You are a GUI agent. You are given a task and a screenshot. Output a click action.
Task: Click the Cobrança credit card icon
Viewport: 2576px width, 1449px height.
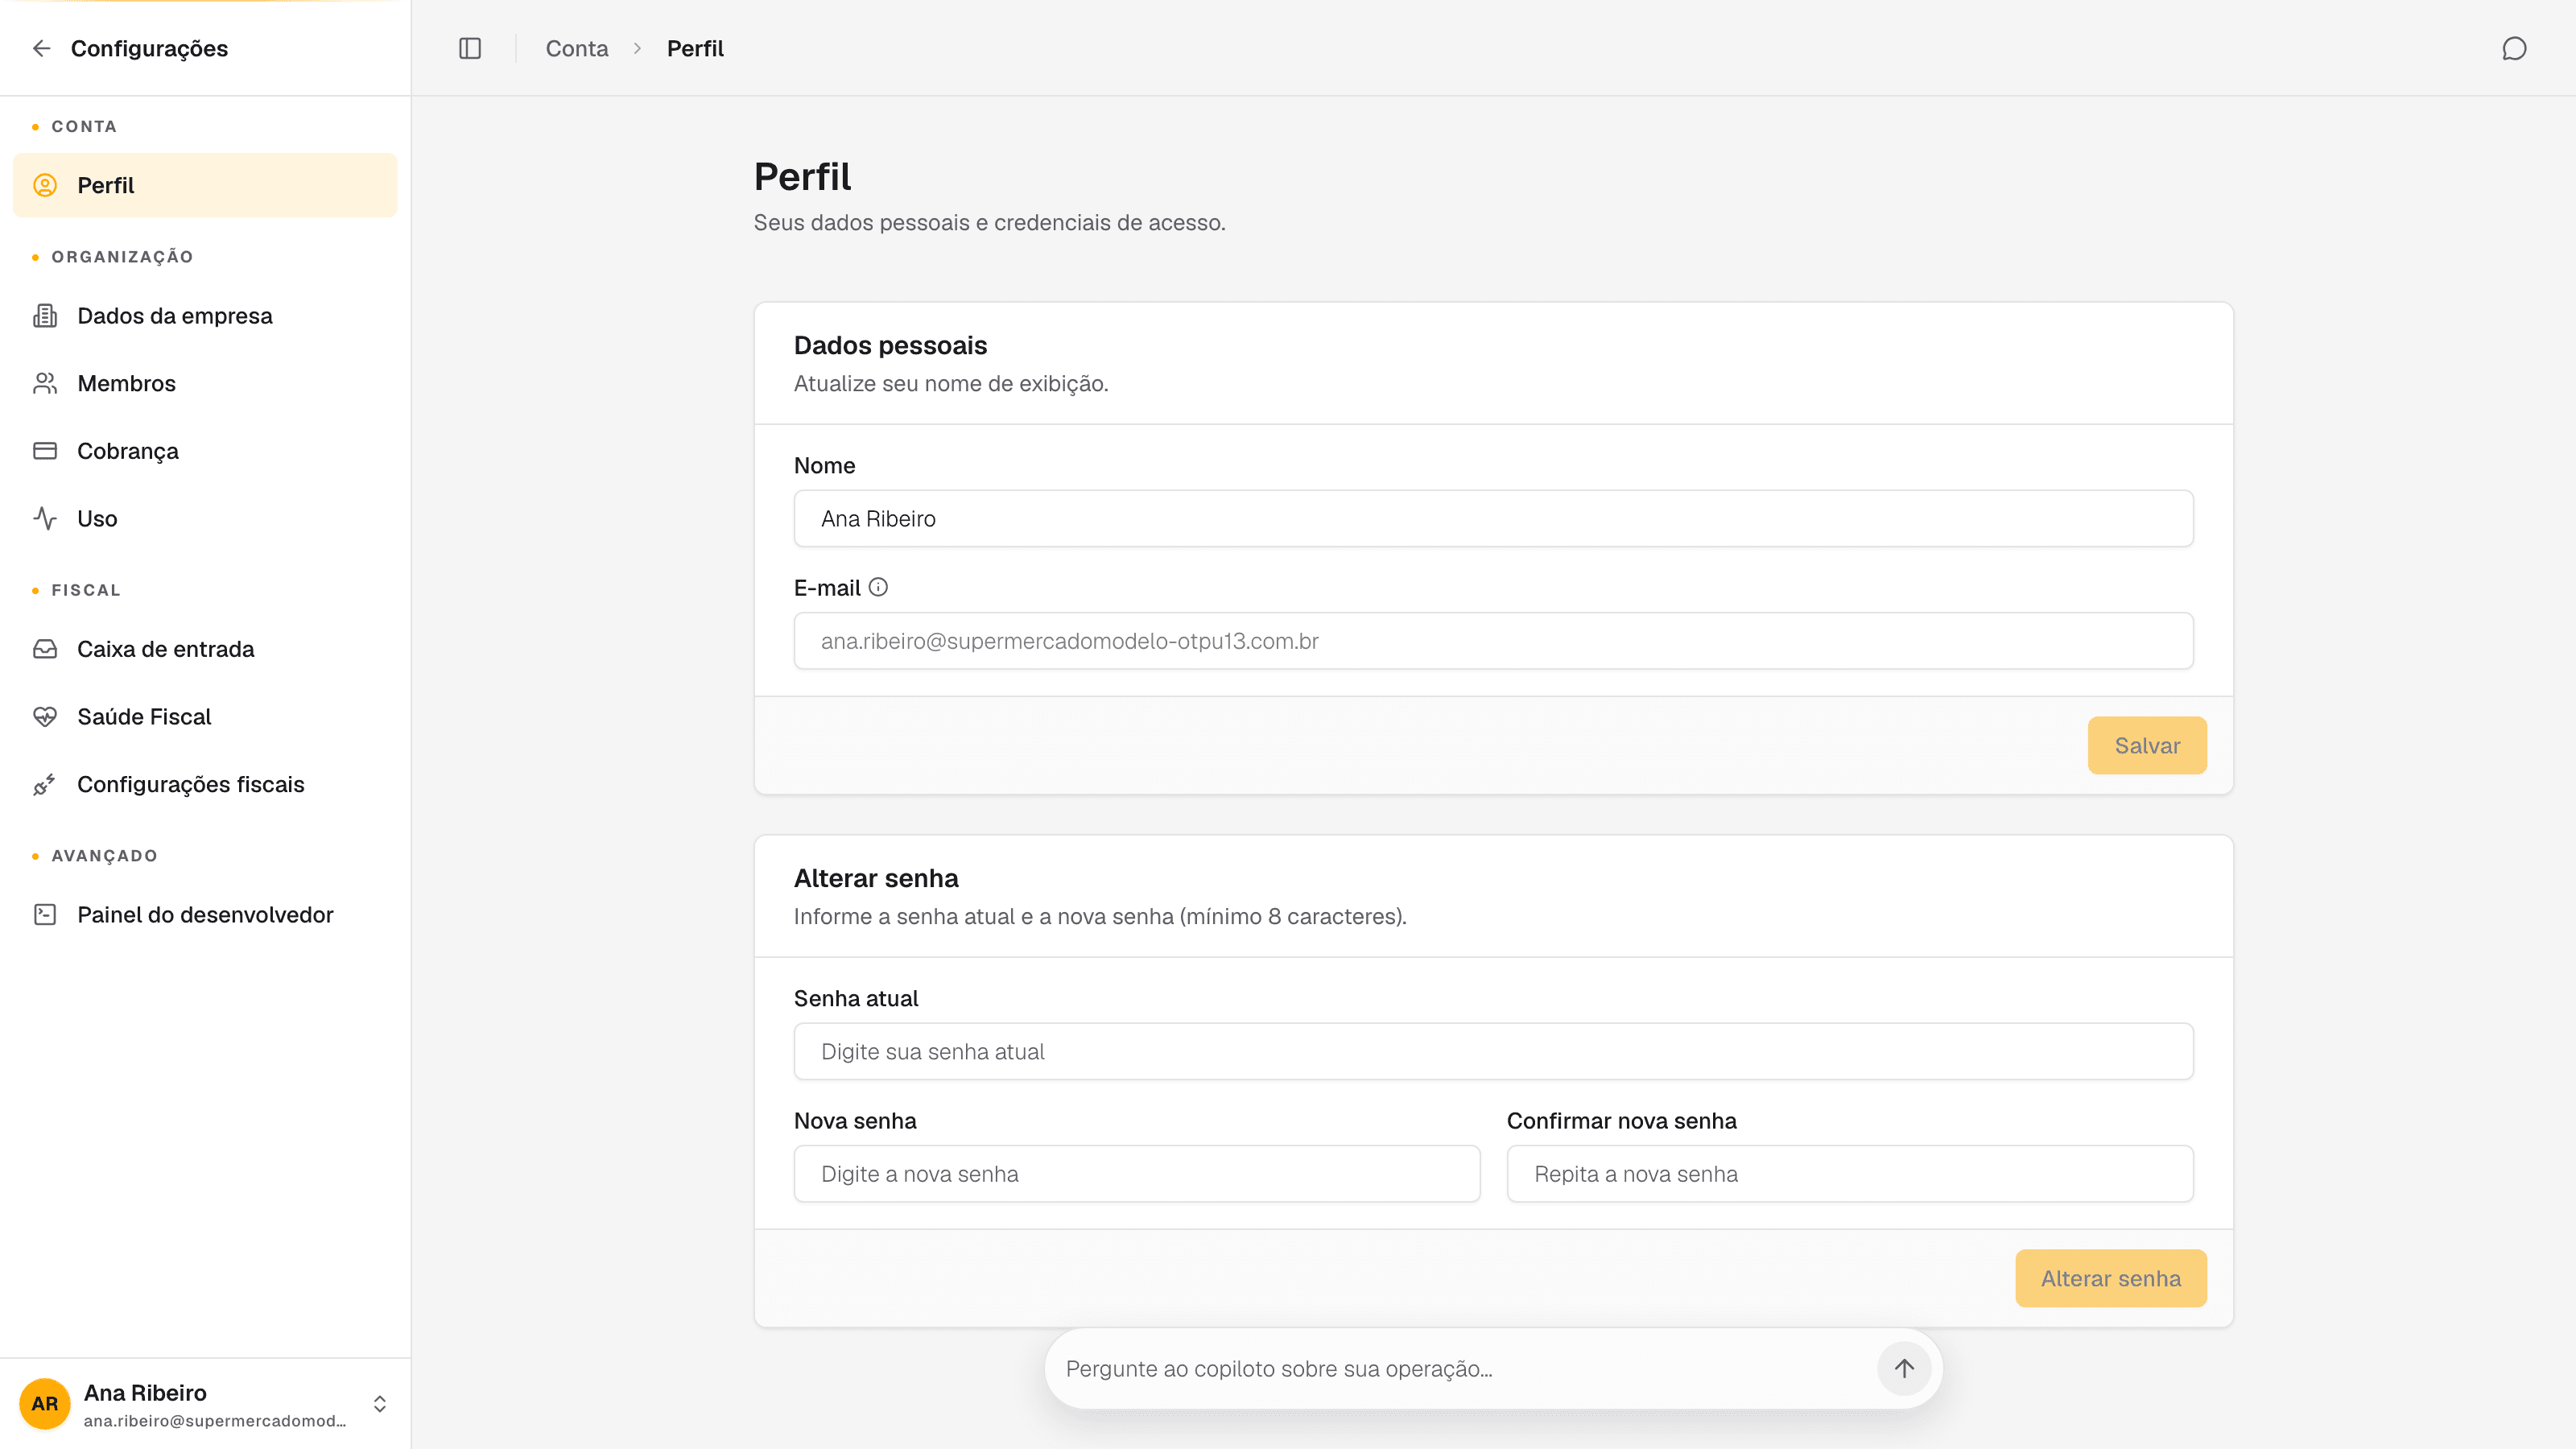(45, 451)
